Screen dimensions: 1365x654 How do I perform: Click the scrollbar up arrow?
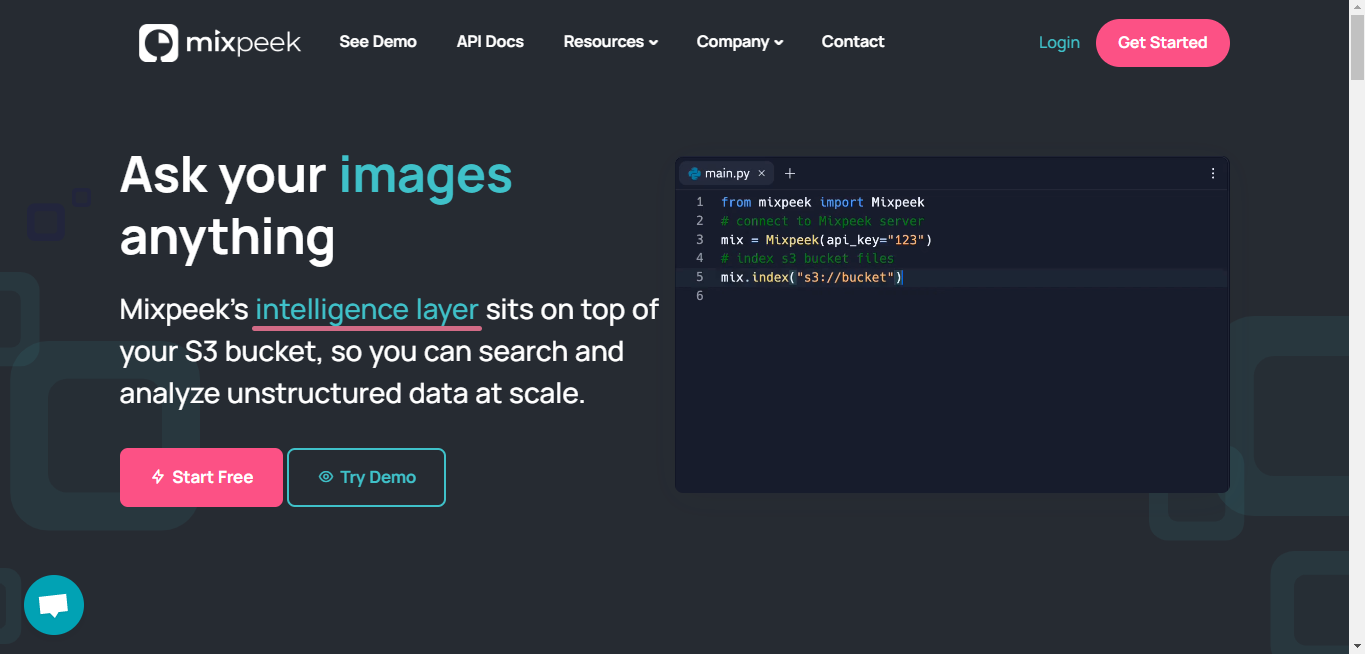tap(1357, 7)
